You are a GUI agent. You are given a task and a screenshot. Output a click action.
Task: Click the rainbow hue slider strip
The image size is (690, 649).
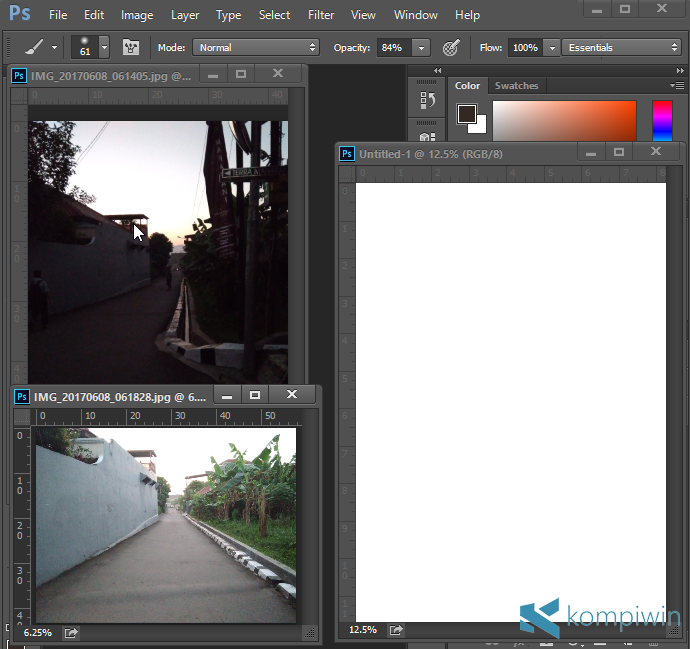tap(662, 121)
